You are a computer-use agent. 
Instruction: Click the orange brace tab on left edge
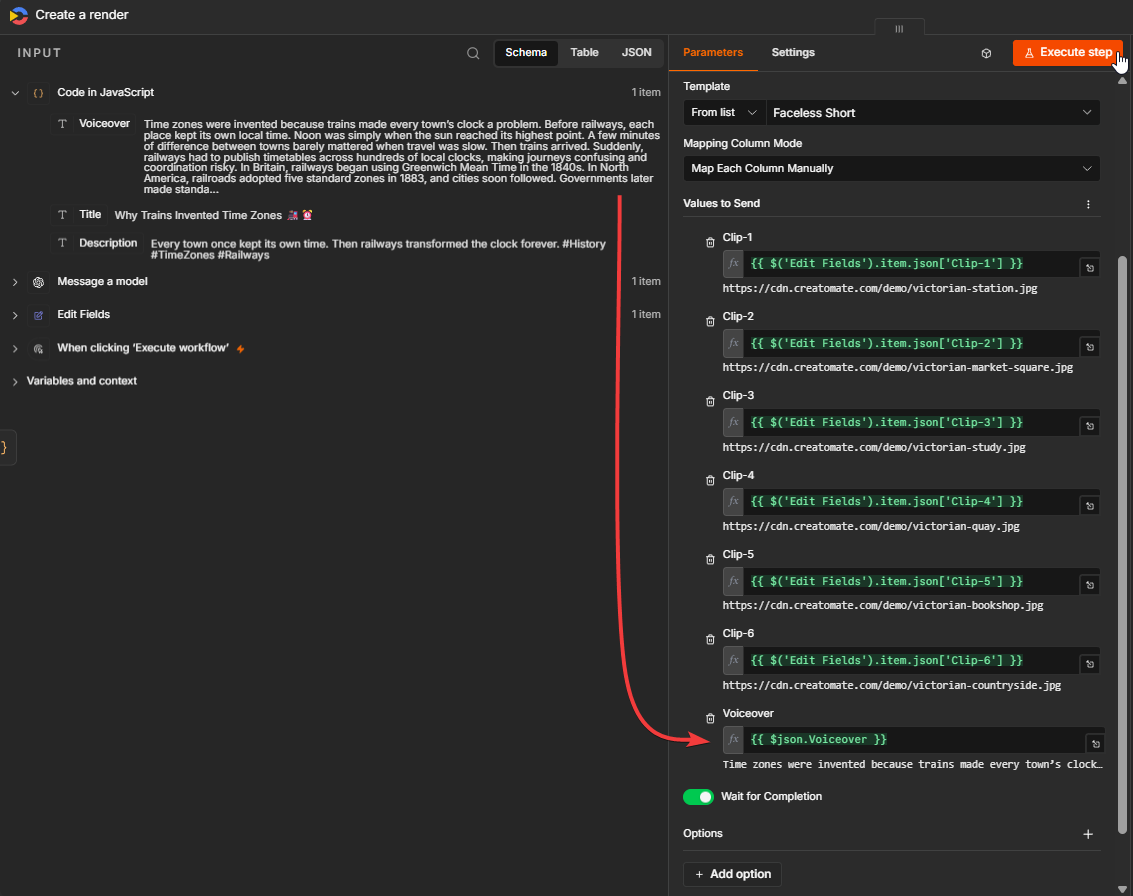tap(5, 447)
